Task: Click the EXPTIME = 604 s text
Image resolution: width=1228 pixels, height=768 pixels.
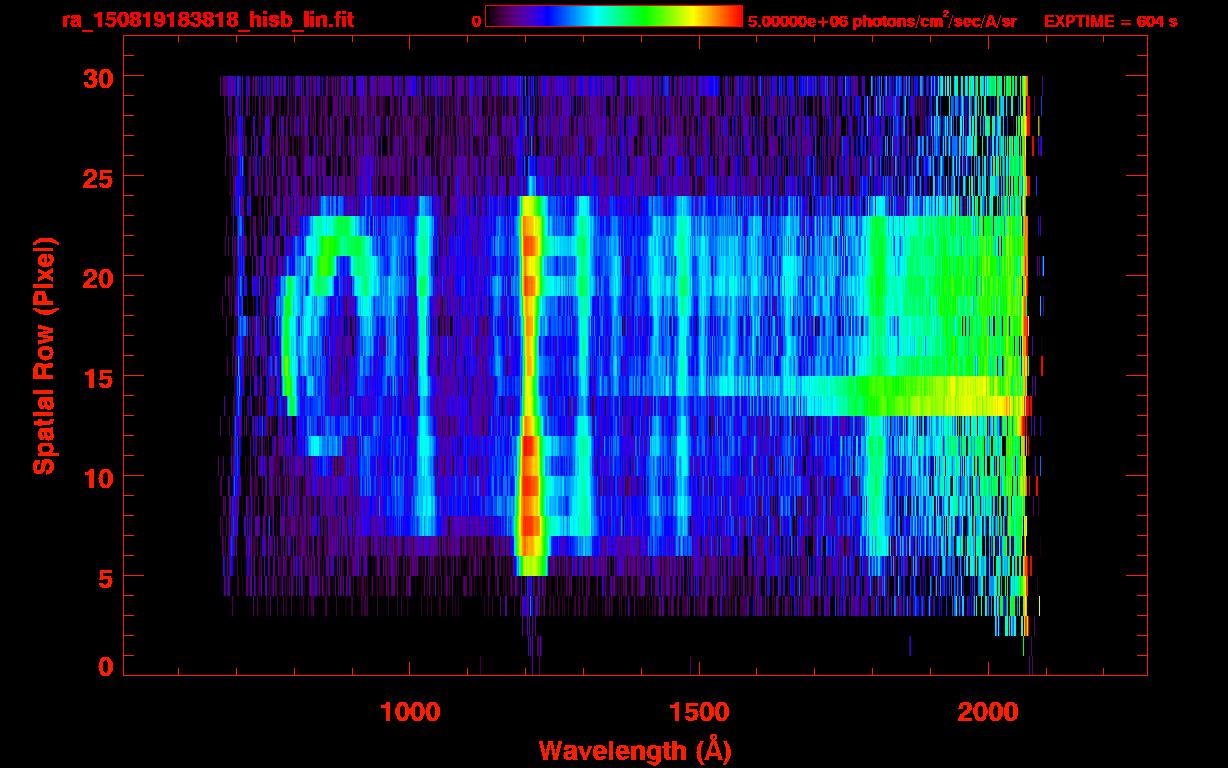Action: [x=1110, y=21]
